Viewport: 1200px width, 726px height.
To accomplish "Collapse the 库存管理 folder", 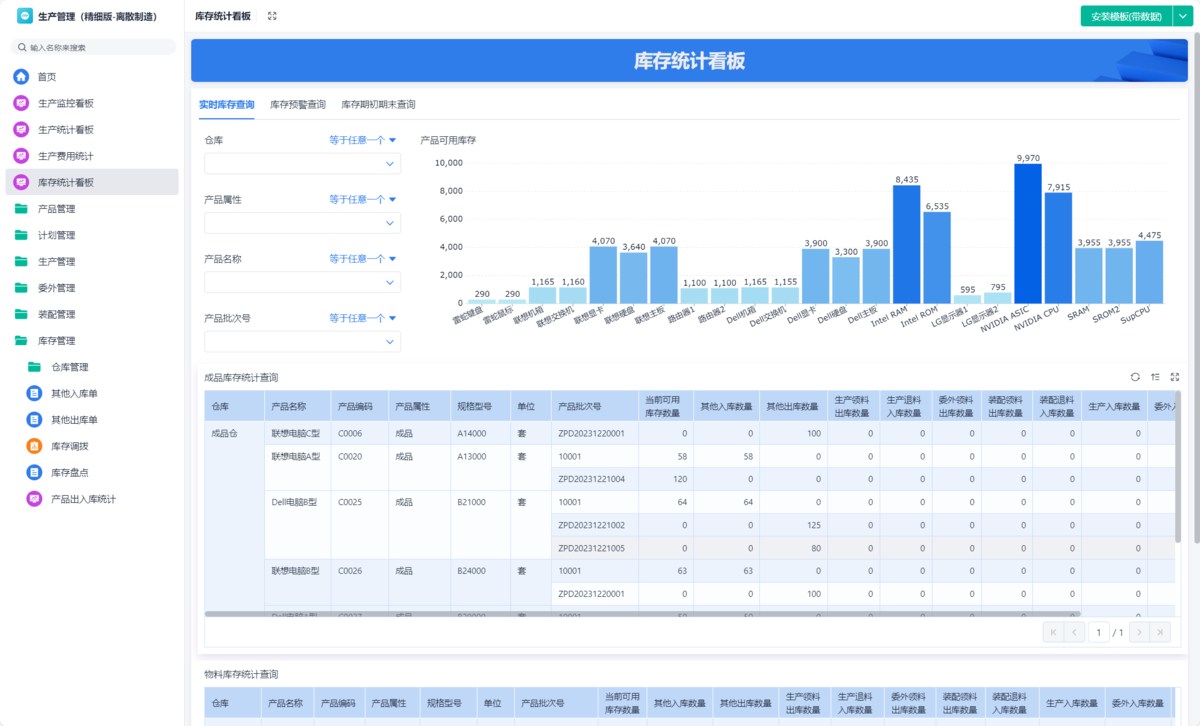I will [x=21, y=341].
